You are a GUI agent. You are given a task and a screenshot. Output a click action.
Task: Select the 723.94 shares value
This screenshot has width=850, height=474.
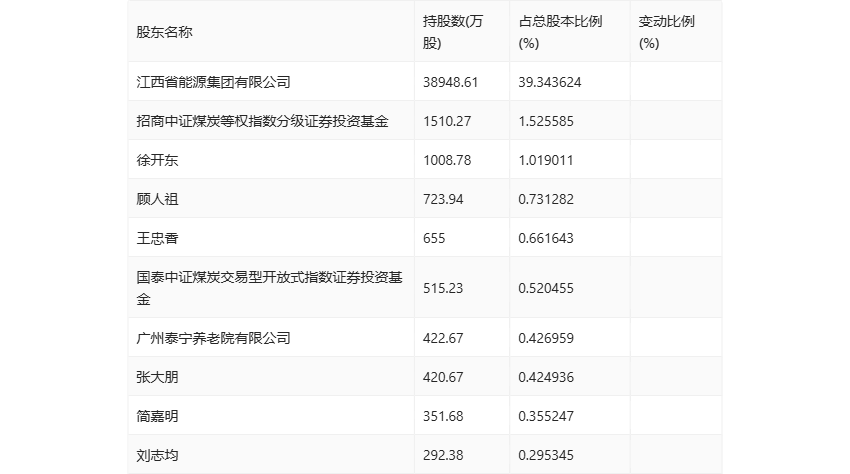click(443, 199)
